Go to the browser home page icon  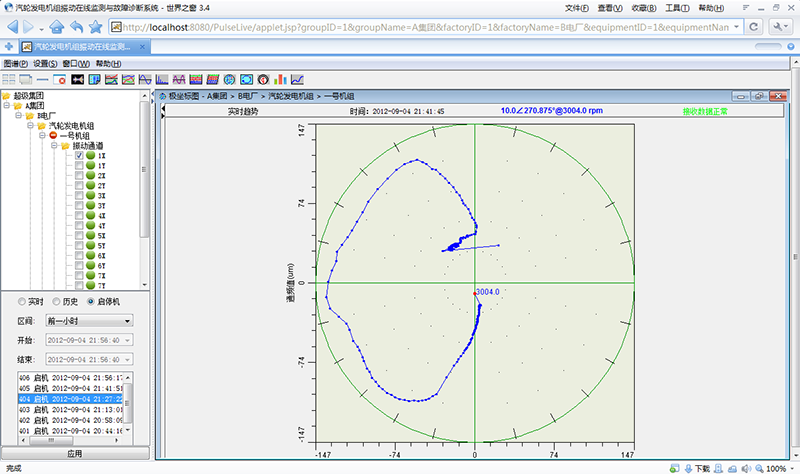point(57,27)
